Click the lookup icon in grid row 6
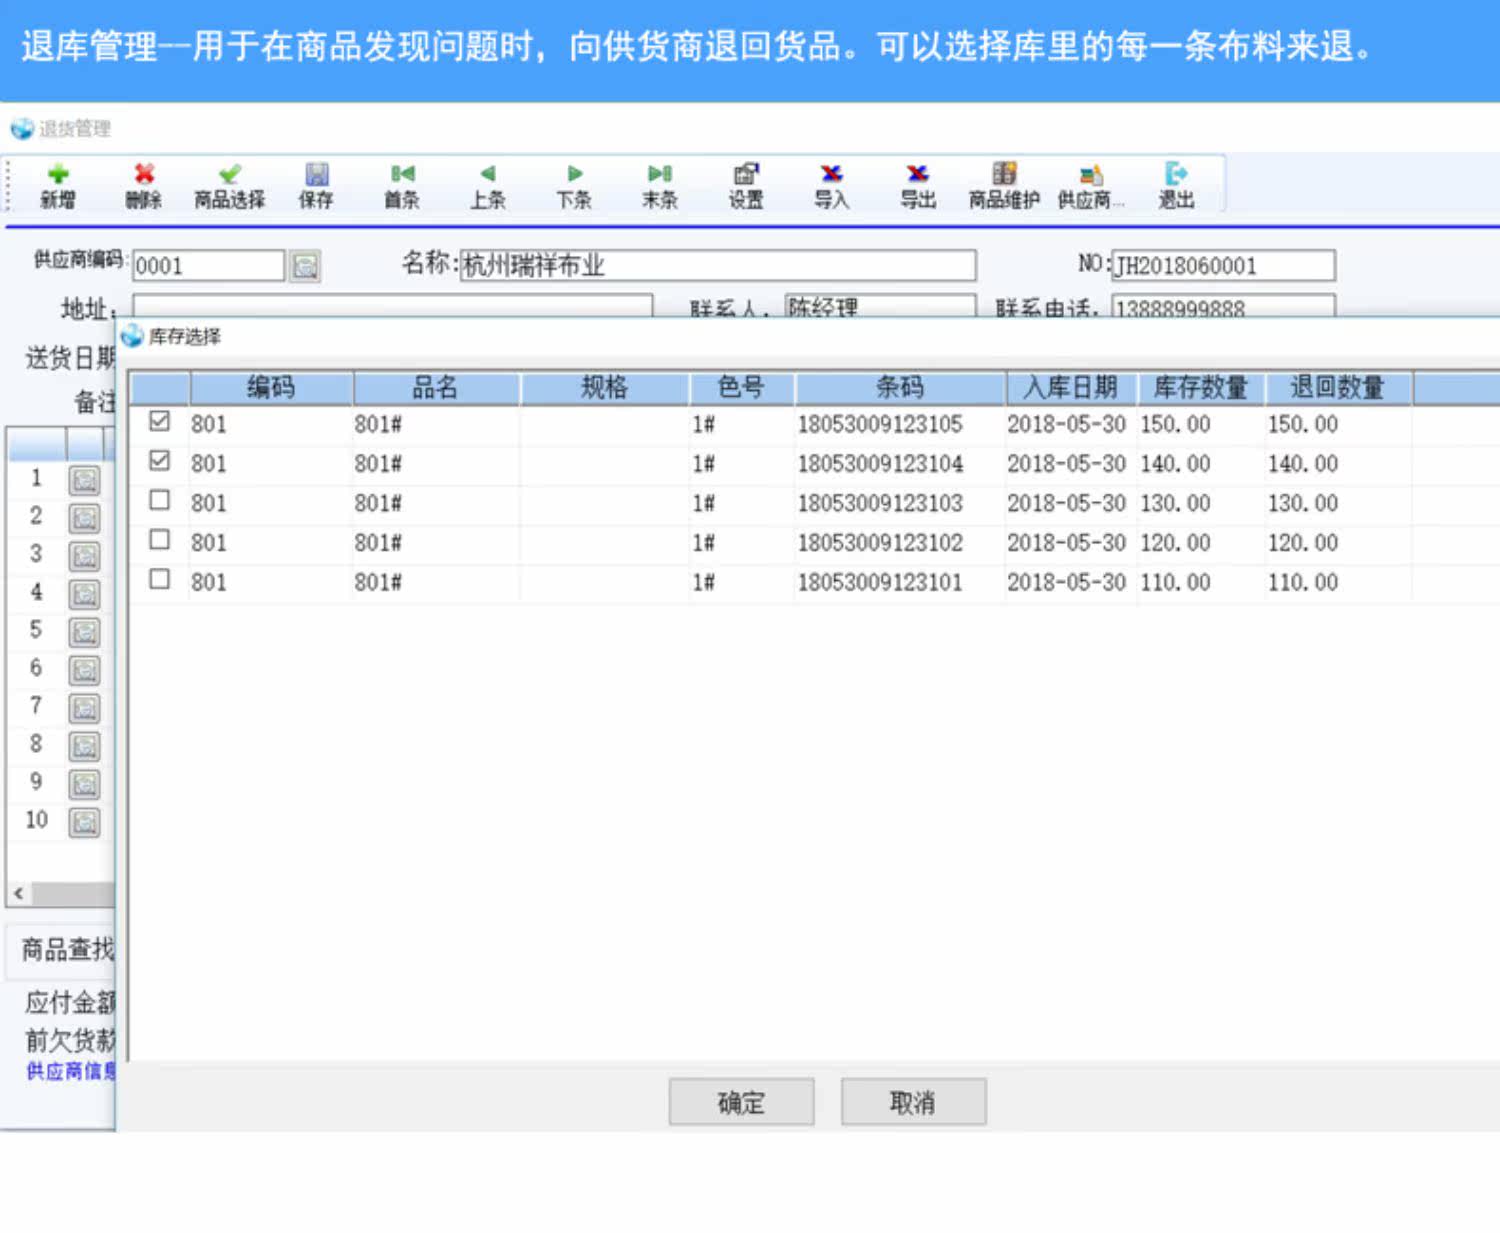The image size is (1500, 1233). [85, 670]
